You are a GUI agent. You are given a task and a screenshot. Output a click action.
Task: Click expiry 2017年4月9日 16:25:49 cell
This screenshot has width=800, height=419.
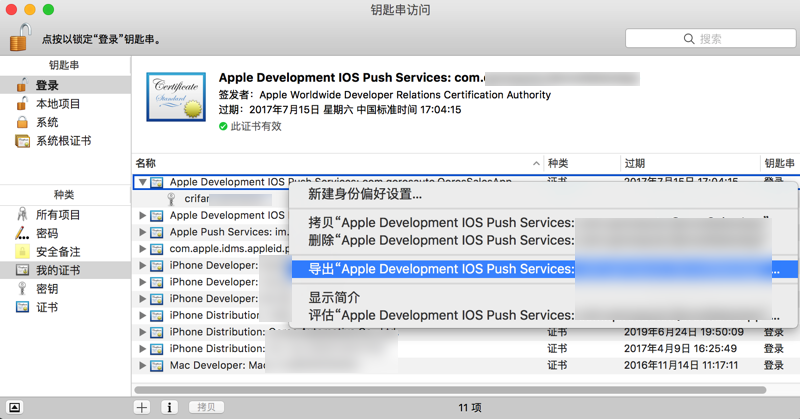pyautogui.click(x=680, y=349)
